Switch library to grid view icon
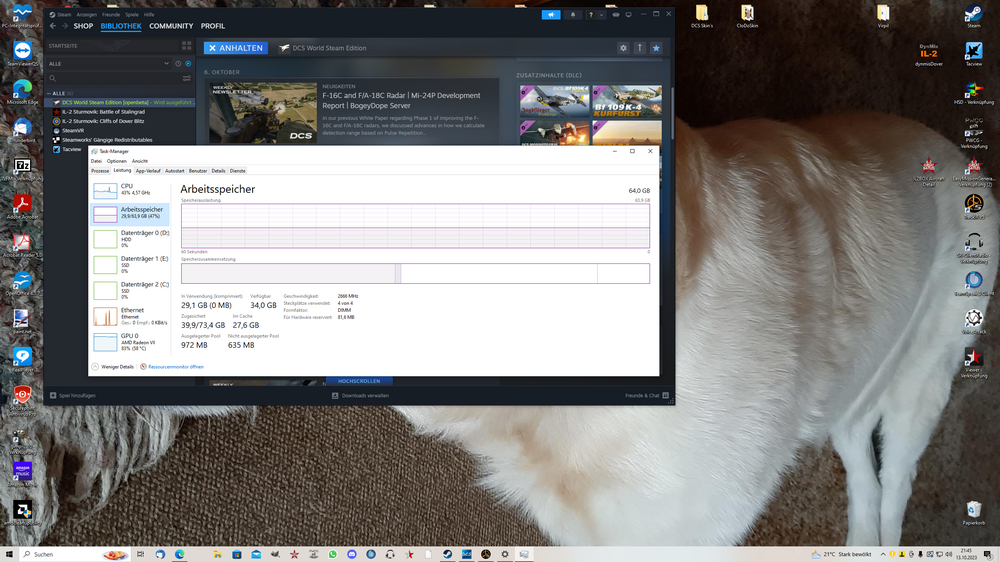The height and width of the screenshot is (562, 1000). (x=186, y=46)
